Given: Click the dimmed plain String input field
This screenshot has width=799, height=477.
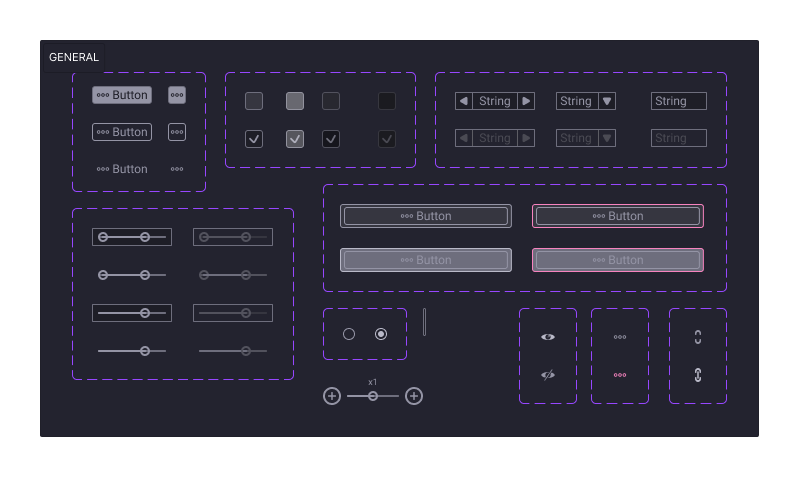Looking at the screenshot, I should pos(679,138).
